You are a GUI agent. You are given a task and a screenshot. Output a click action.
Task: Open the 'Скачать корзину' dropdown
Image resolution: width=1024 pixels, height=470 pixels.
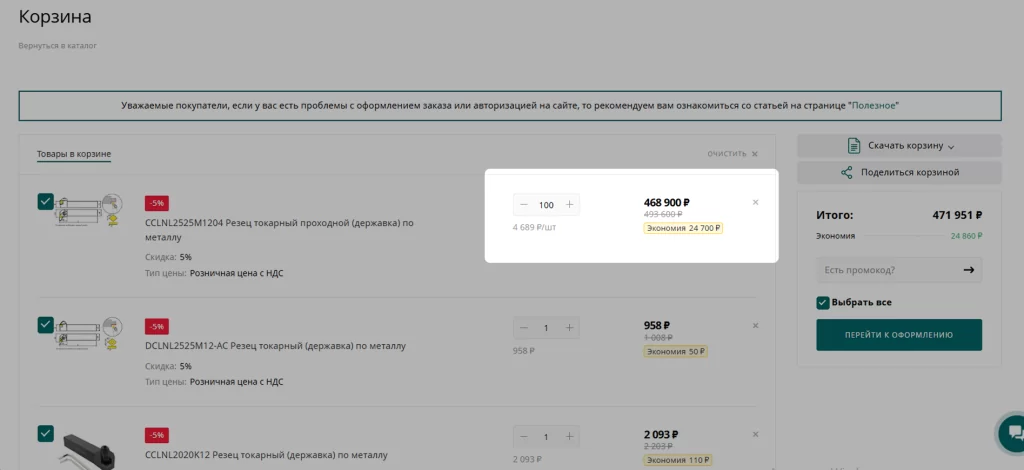(899, 146)
